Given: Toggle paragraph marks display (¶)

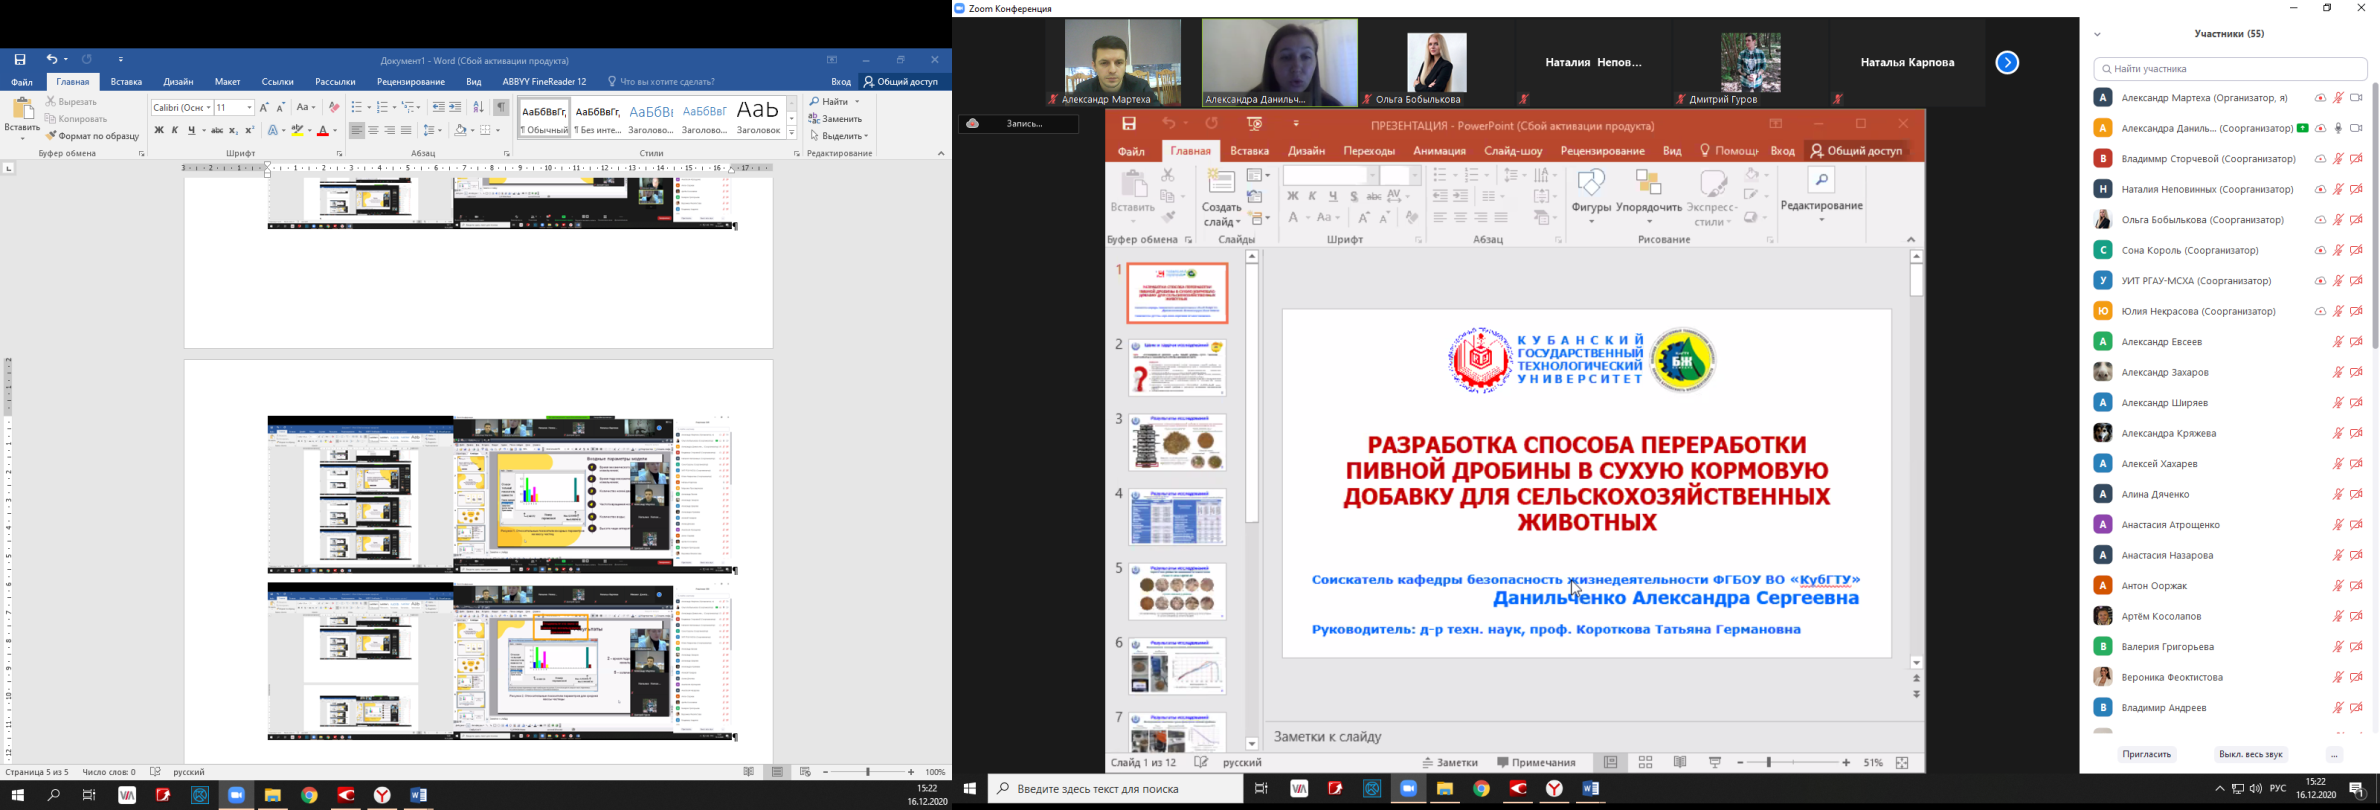Looking at the screenshot, I should [501, 107].
